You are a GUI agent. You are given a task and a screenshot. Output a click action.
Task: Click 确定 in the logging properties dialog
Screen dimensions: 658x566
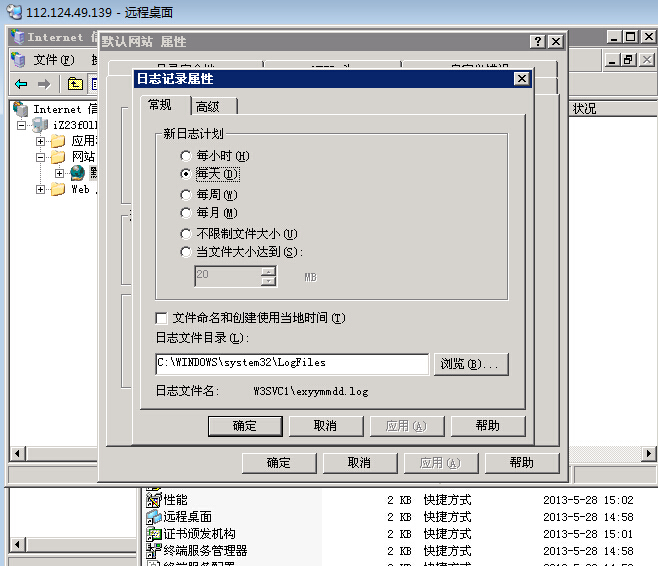click(244, 426)
